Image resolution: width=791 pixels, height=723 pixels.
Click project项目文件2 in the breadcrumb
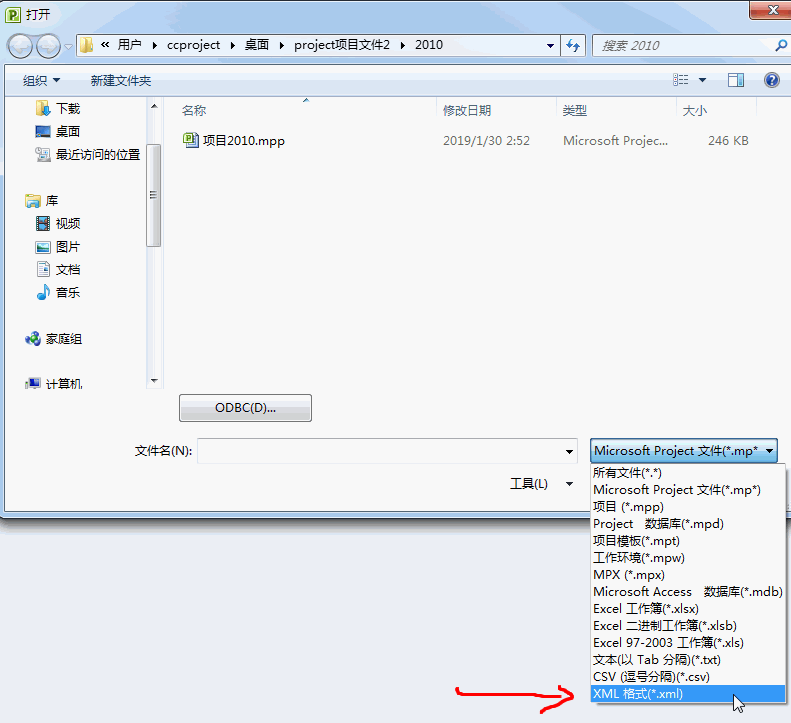tap(342, 45)
